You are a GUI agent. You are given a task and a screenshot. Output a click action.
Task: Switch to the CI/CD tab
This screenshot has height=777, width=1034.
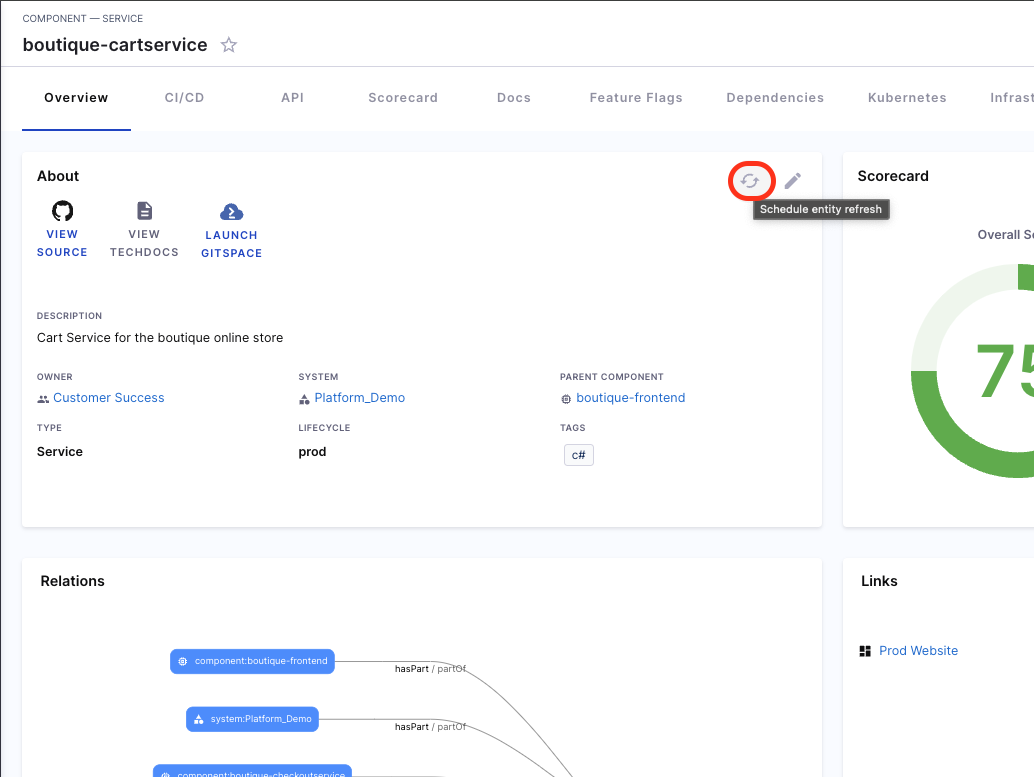pos(184,98)
